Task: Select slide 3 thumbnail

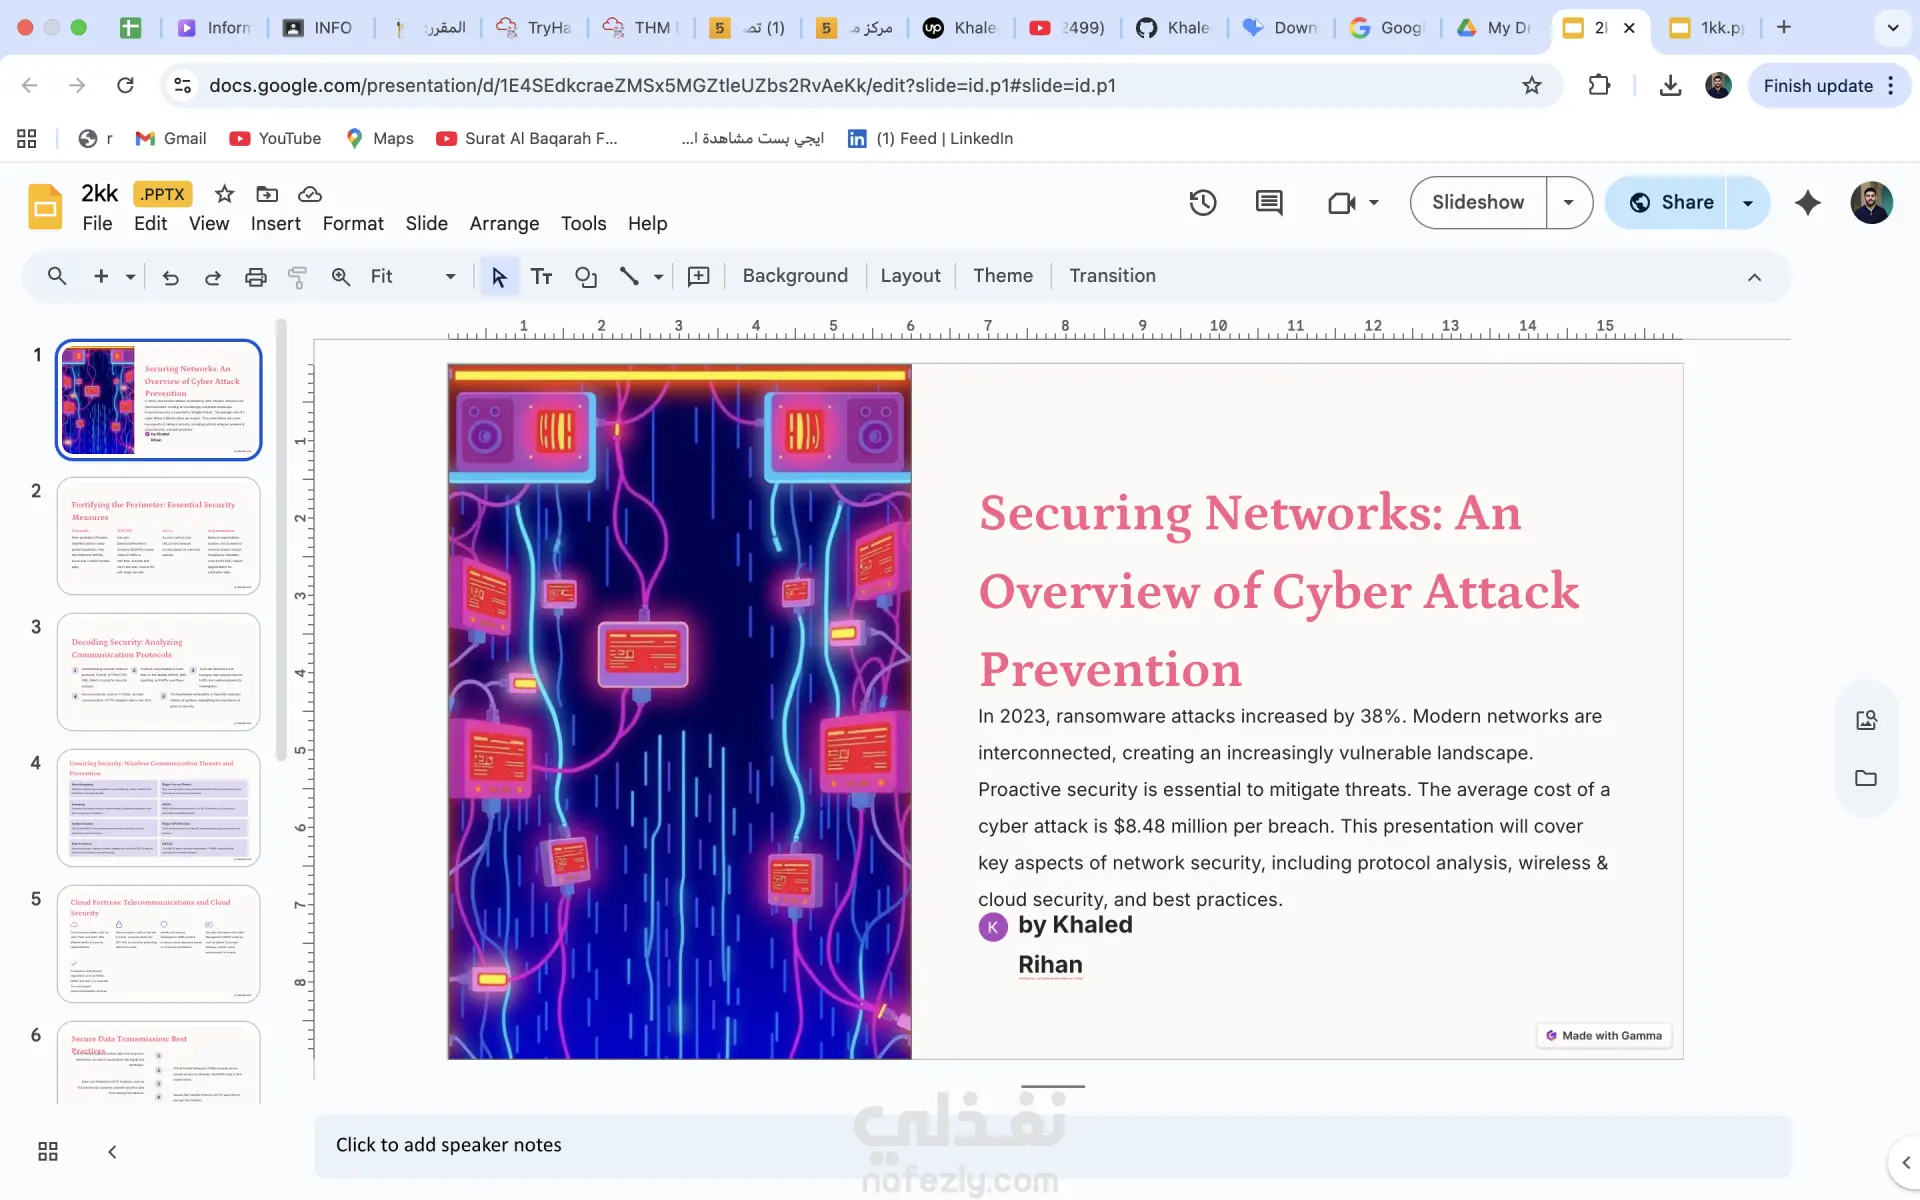Action: [x=159, y=671]
